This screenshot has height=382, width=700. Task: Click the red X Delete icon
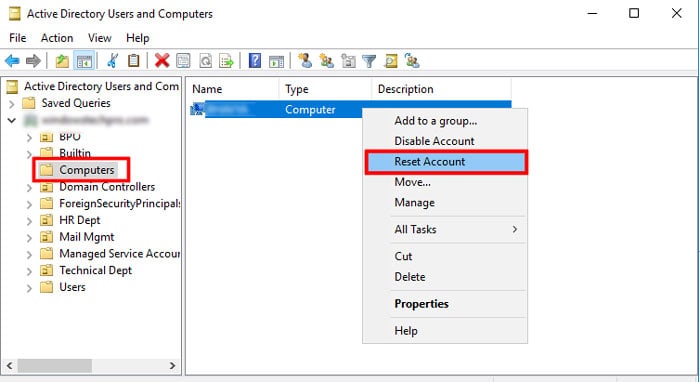[x=162, y=60]
